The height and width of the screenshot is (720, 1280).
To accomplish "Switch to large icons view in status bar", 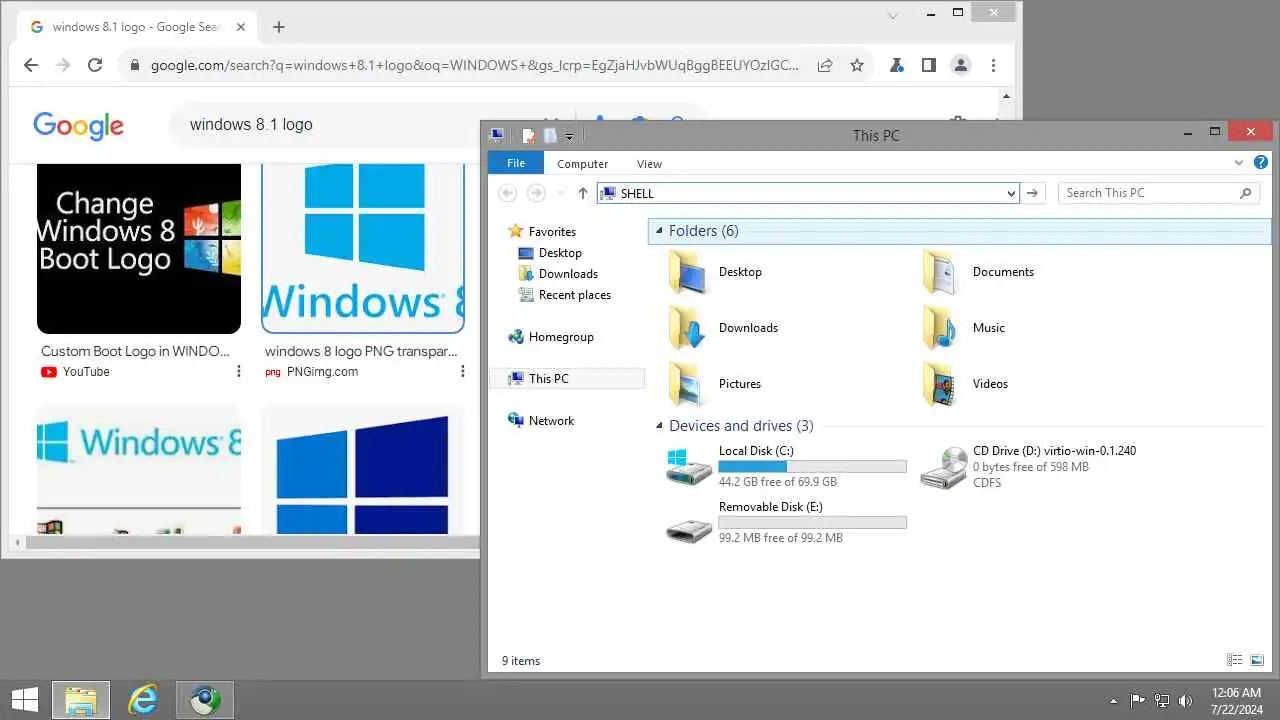I will coord(1257,660).
